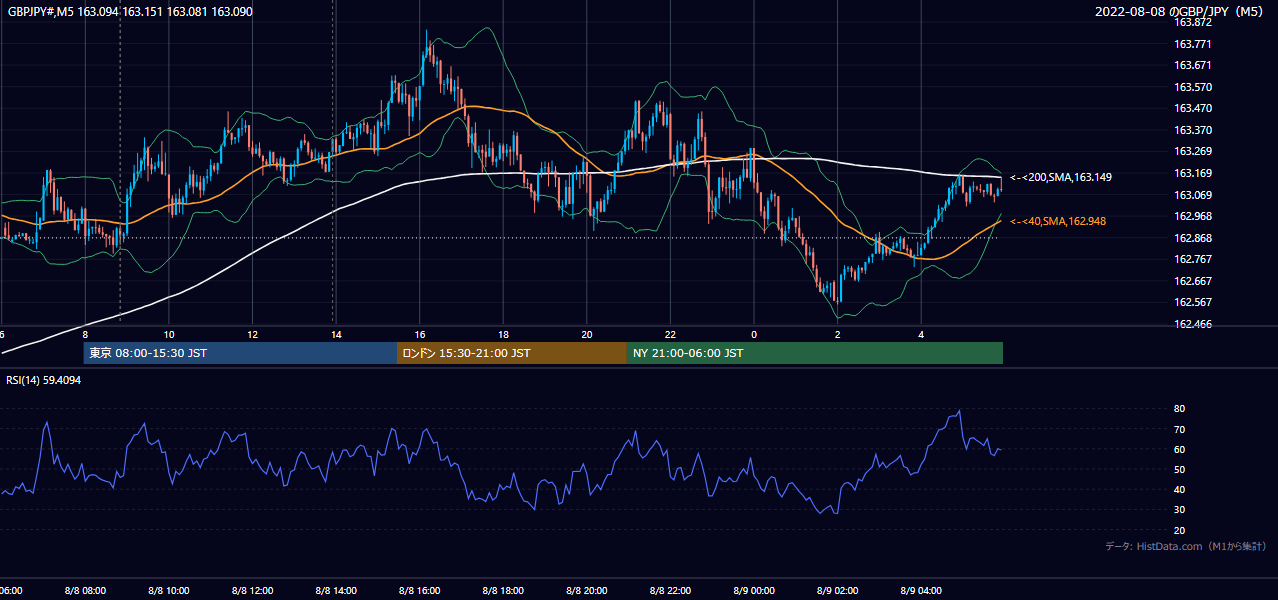1278x600 pixels.
Task: Click price axis value 162.868
Action: pos(1193,238)
